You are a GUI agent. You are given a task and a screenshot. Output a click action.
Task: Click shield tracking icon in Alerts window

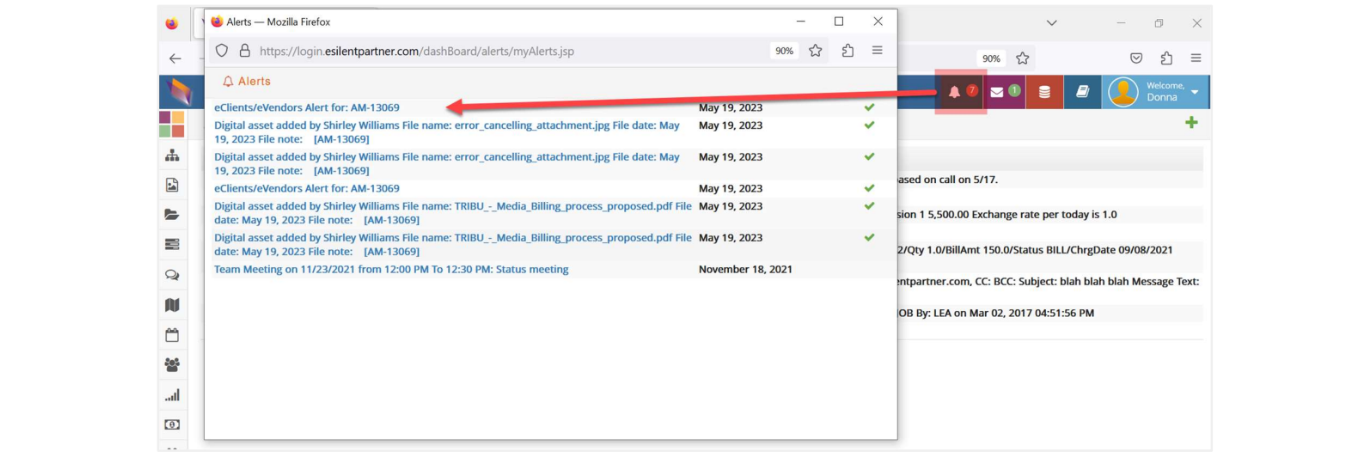(222, 51)
